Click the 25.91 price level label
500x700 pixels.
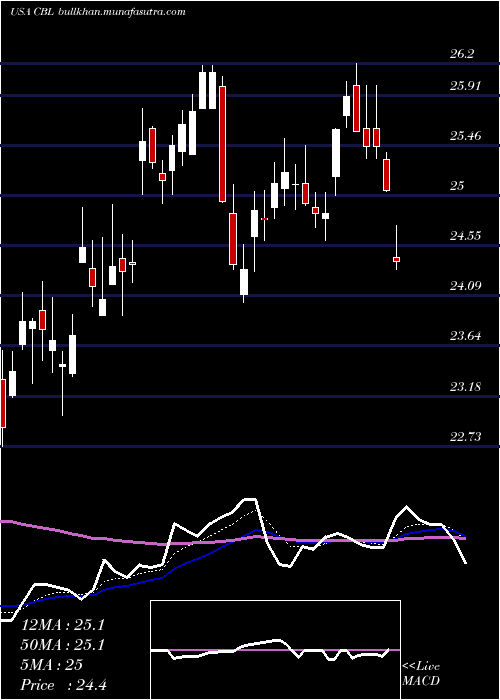point(465,85)
